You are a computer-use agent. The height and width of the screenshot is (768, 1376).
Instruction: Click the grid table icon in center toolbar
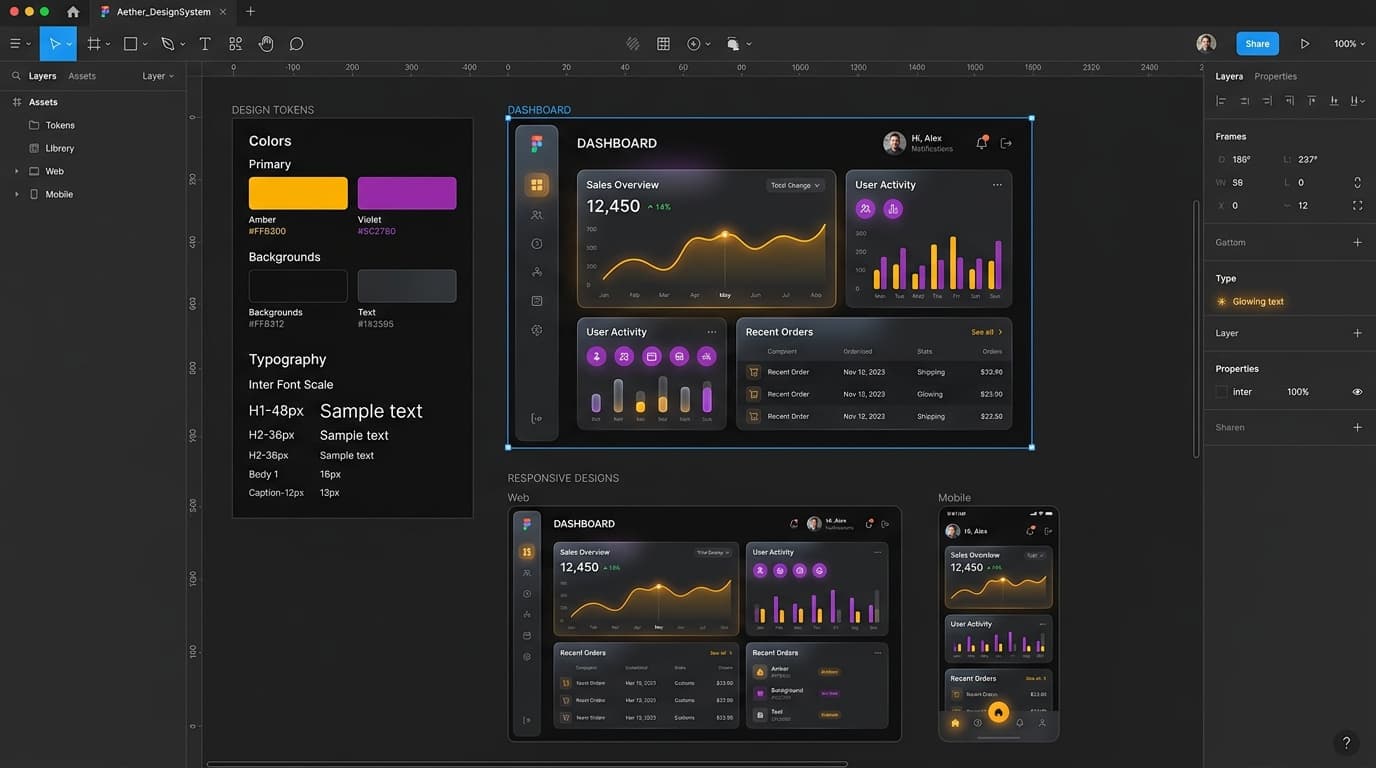(x=663, y=44)
